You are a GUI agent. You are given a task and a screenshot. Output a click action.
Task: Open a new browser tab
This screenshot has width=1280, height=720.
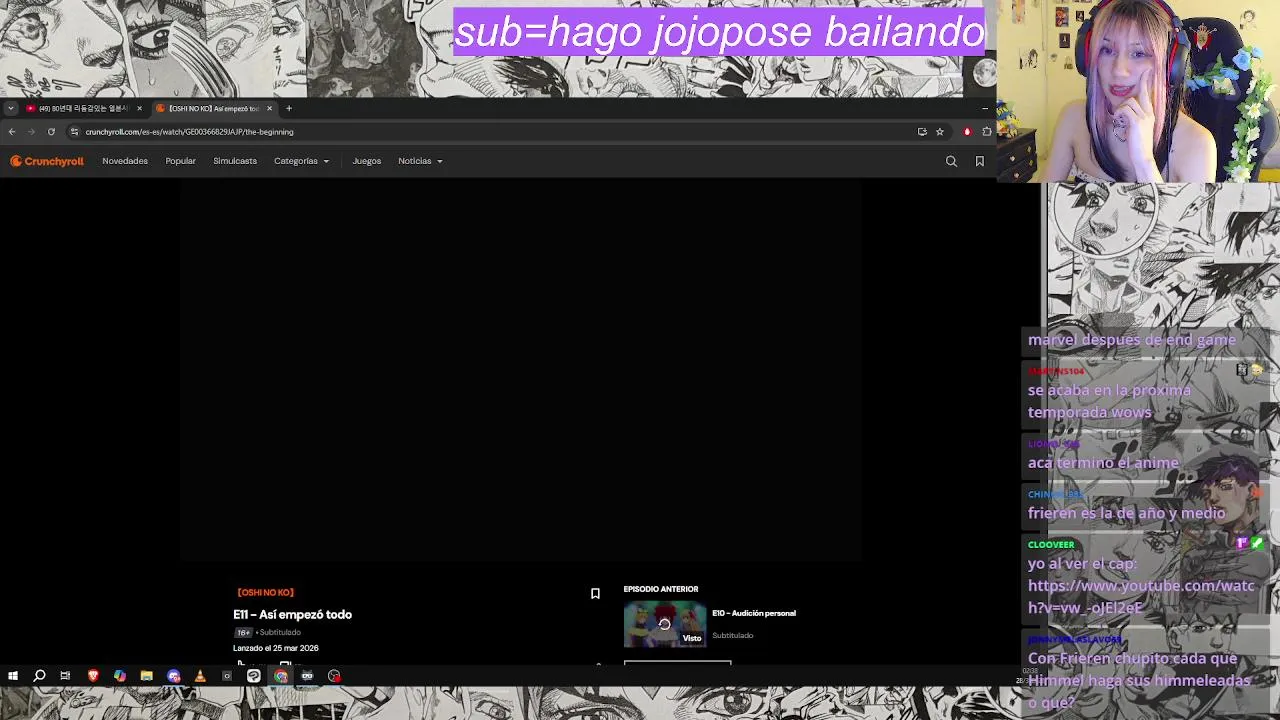[x=289, y=108]
